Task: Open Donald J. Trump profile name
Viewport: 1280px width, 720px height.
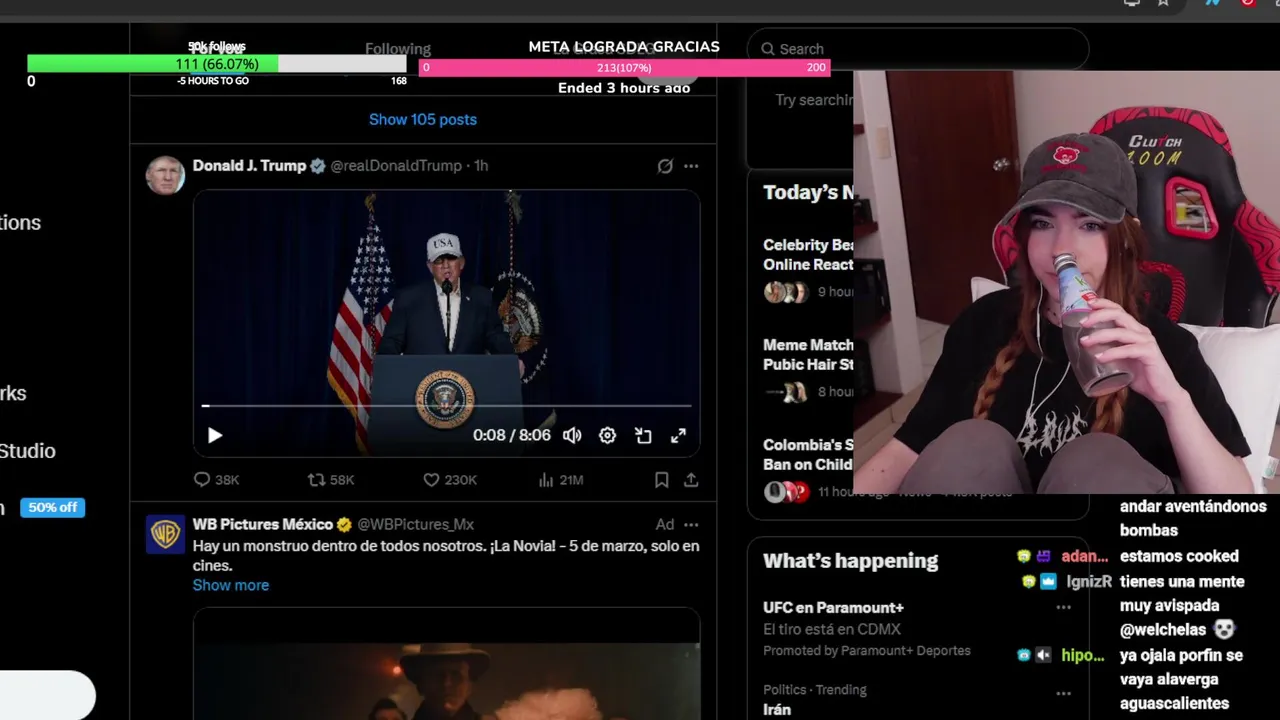Action: click(x=249, y=166)
